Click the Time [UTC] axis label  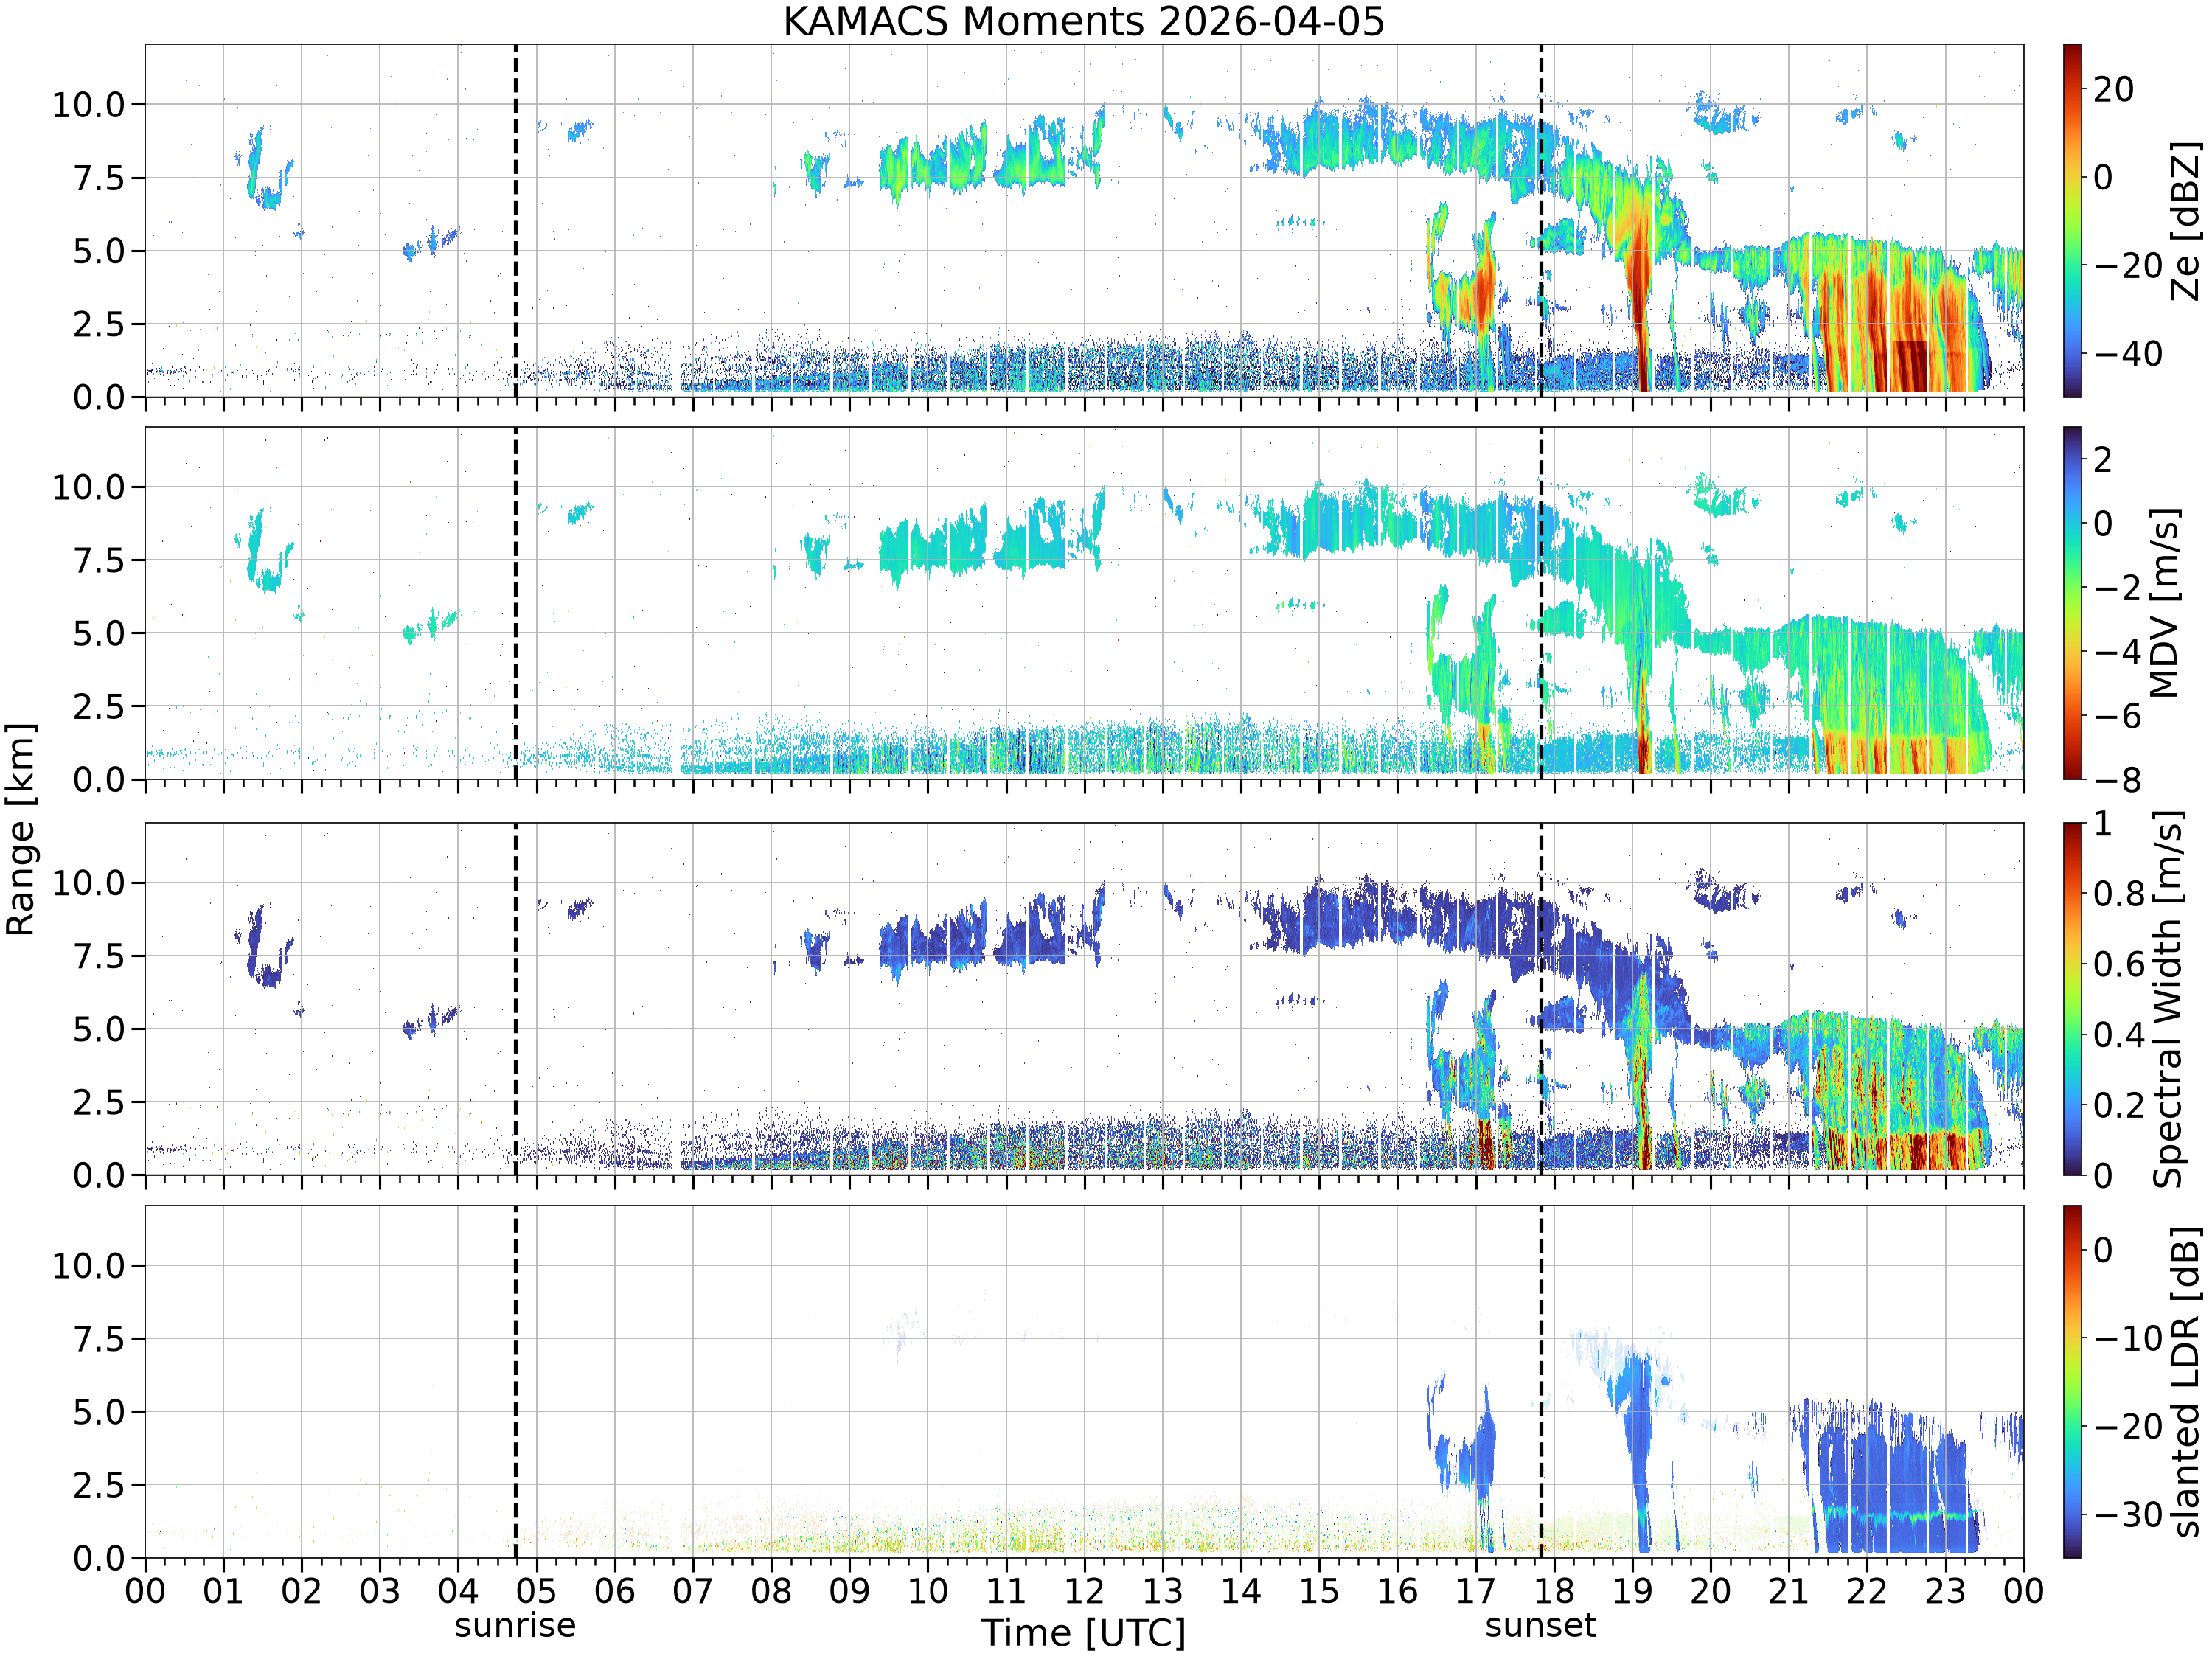pyautogui.click(x=1083, y=1632)
